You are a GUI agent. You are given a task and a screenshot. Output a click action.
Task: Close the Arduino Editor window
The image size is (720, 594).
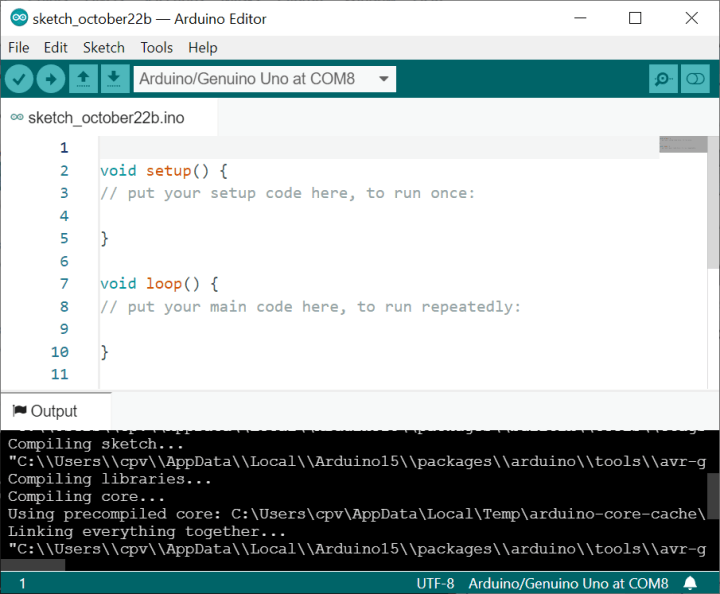[x=692, y=18]
